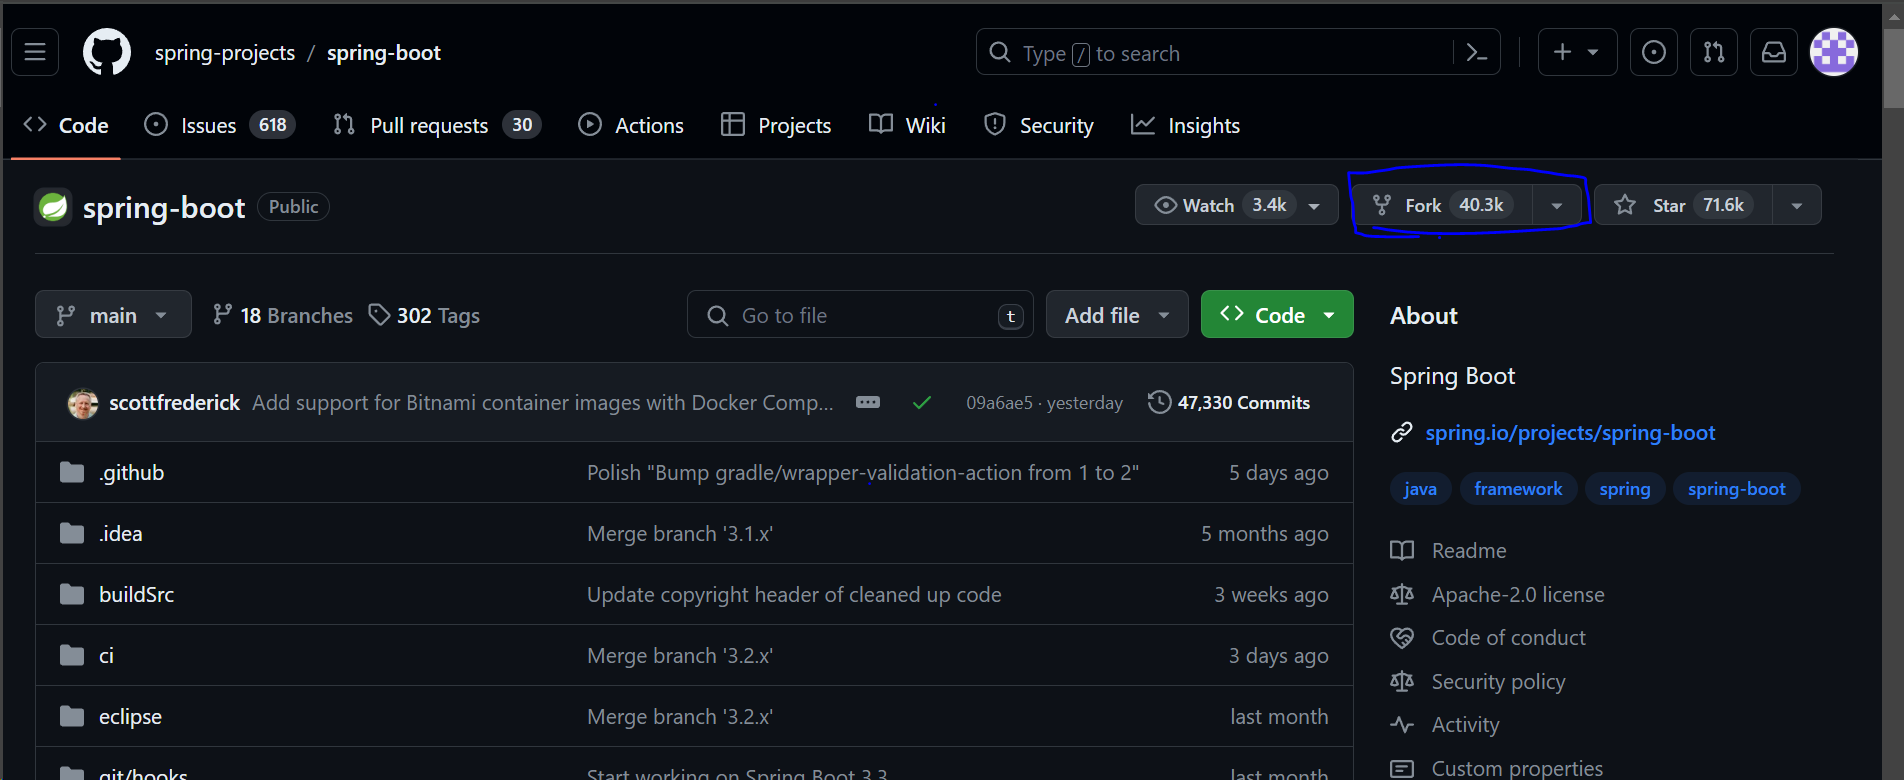1904x780 pixels.
Task: Switch to the Pull requests tab
Action: (436, 125)
